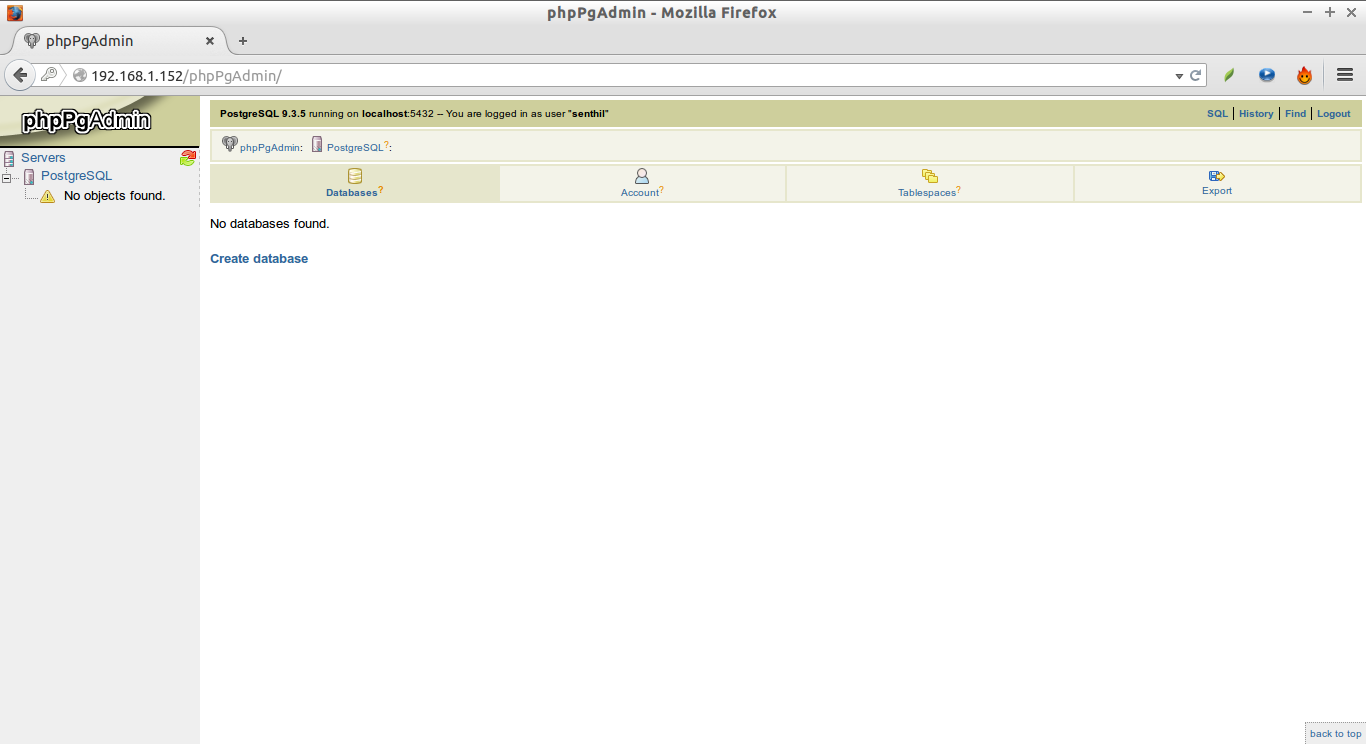Click the site globe icon before the URL
This screenshot has width=1366, height=744.
coord(80,76)
